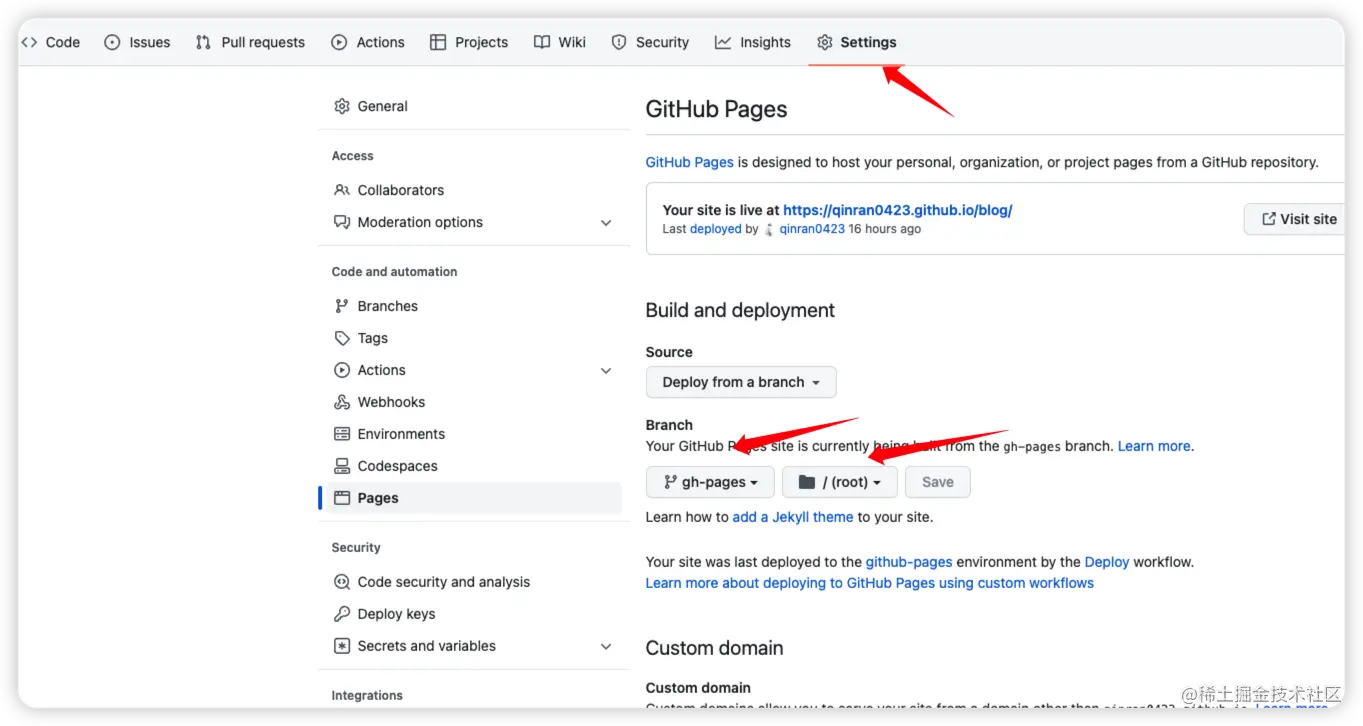Open Code security and analysis
The height and width of the screenshot is (726, 1363).
pos(470,582)
